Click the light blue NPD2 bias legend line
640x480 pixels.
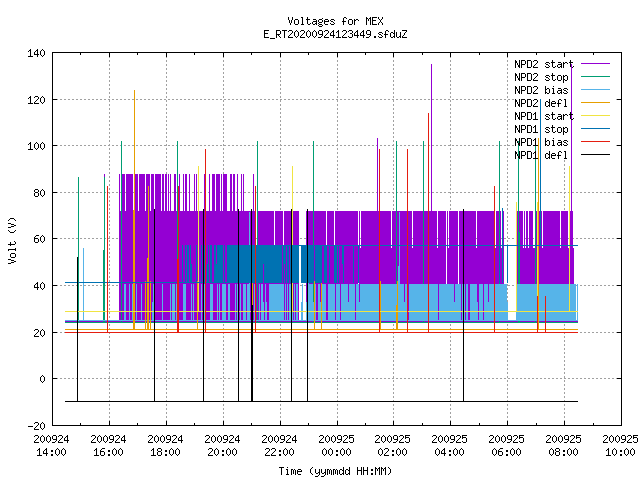coord(595,90)
